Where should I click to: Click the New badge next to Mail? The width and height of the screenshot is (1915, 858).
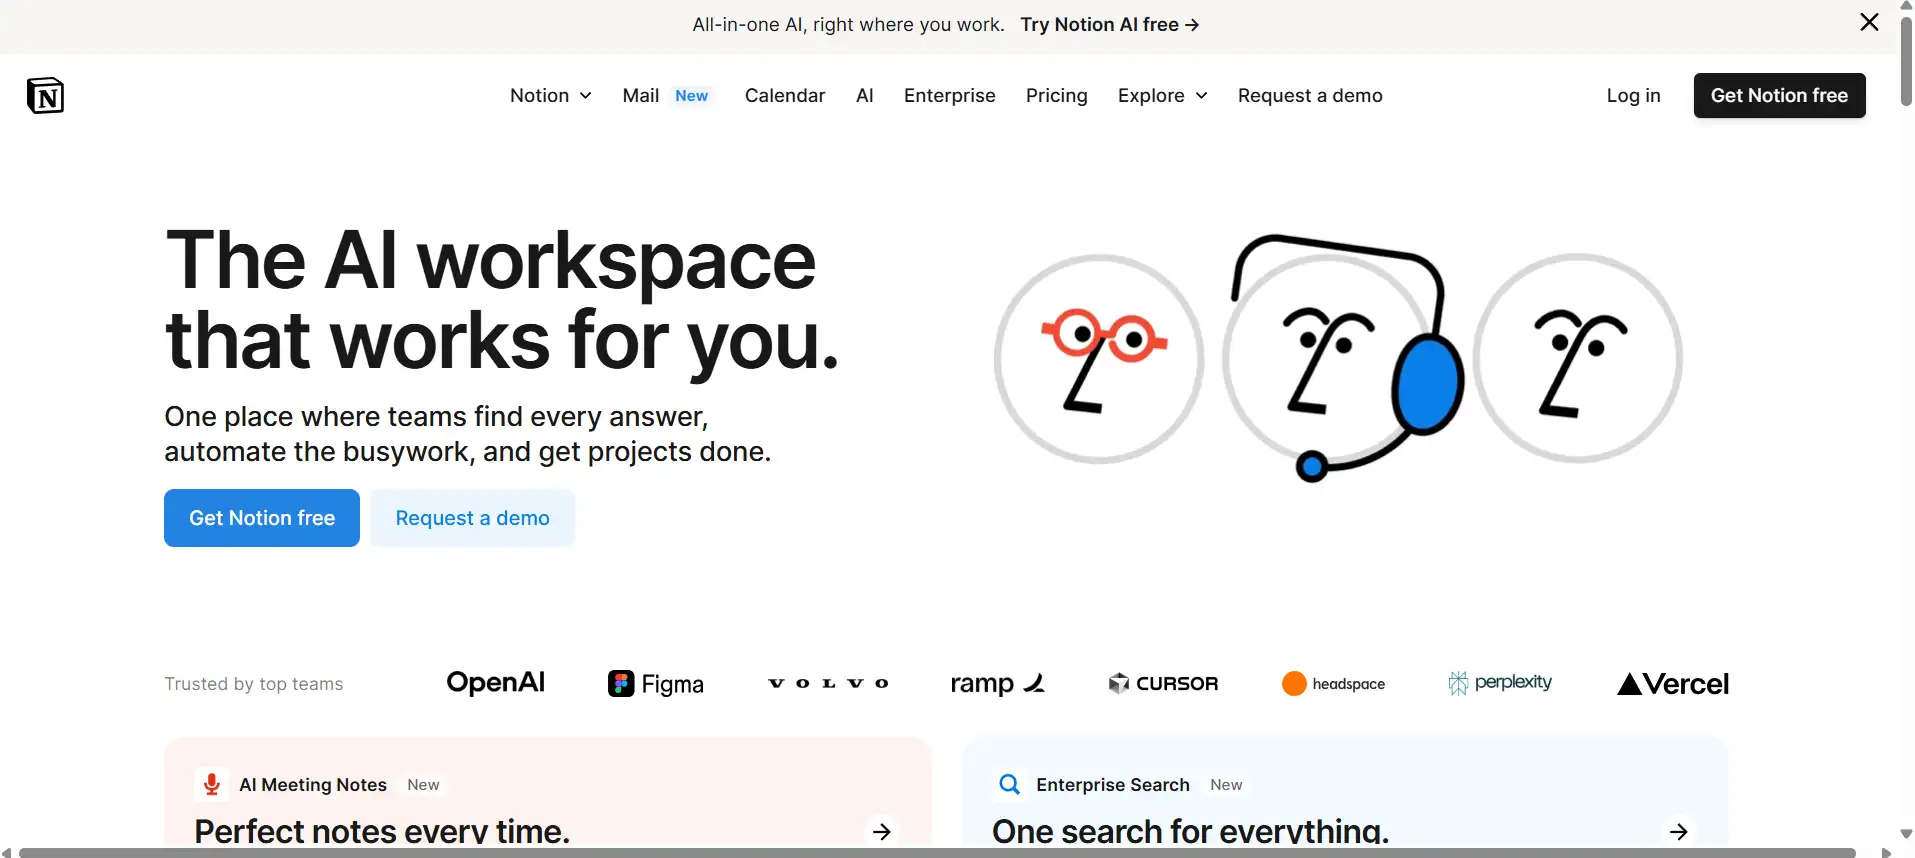691,96
